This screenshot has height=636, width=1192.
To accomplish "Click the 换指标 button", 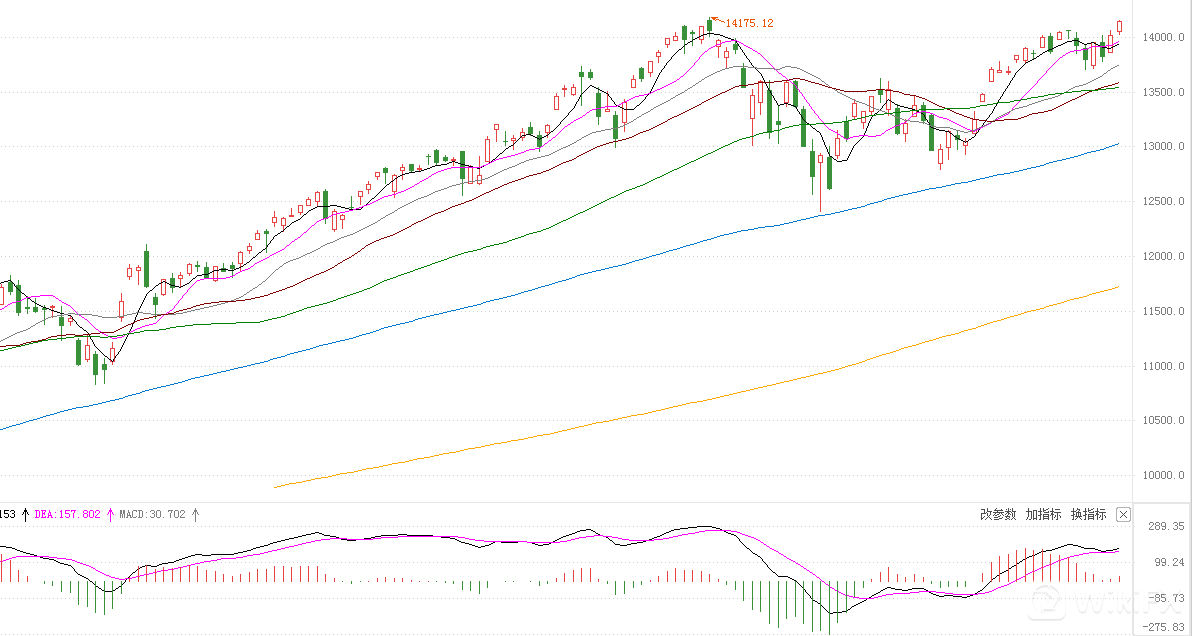I will pos(1088,515).
